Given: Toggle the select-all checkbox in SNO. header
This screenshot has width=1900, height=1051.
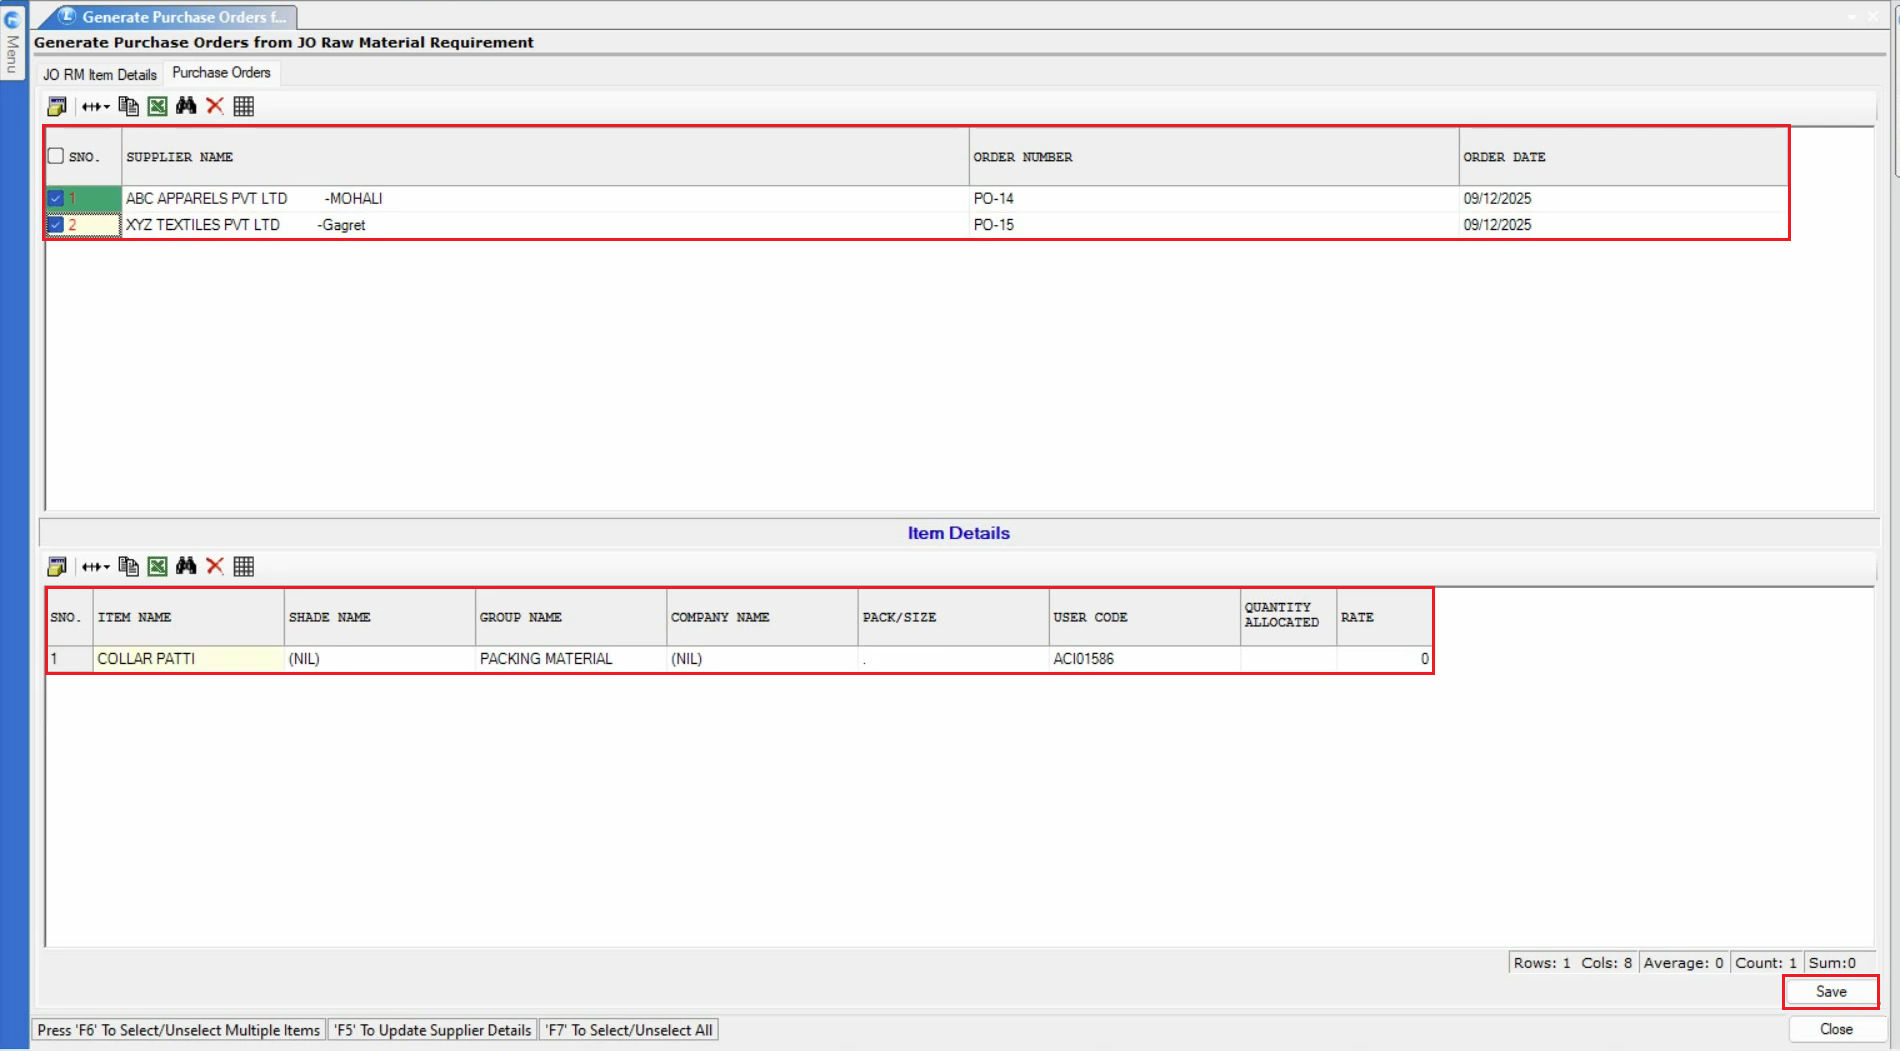Looking at the screenshot, I should 56,156.
